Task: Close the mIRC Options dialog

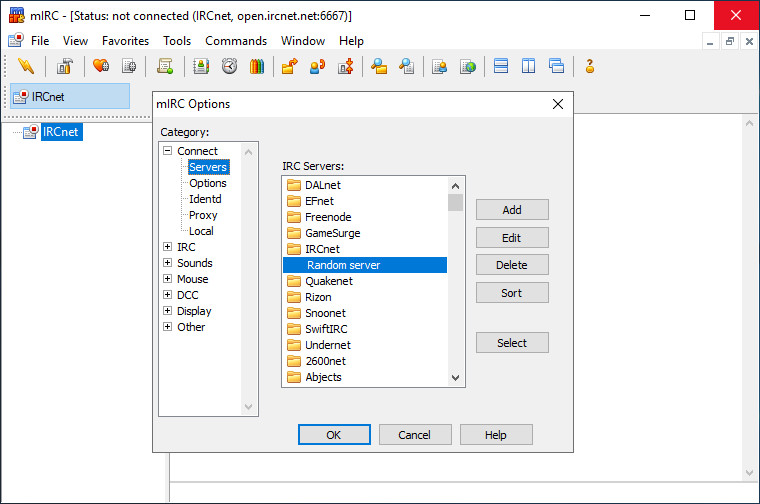Action: [x=558, y=104]
